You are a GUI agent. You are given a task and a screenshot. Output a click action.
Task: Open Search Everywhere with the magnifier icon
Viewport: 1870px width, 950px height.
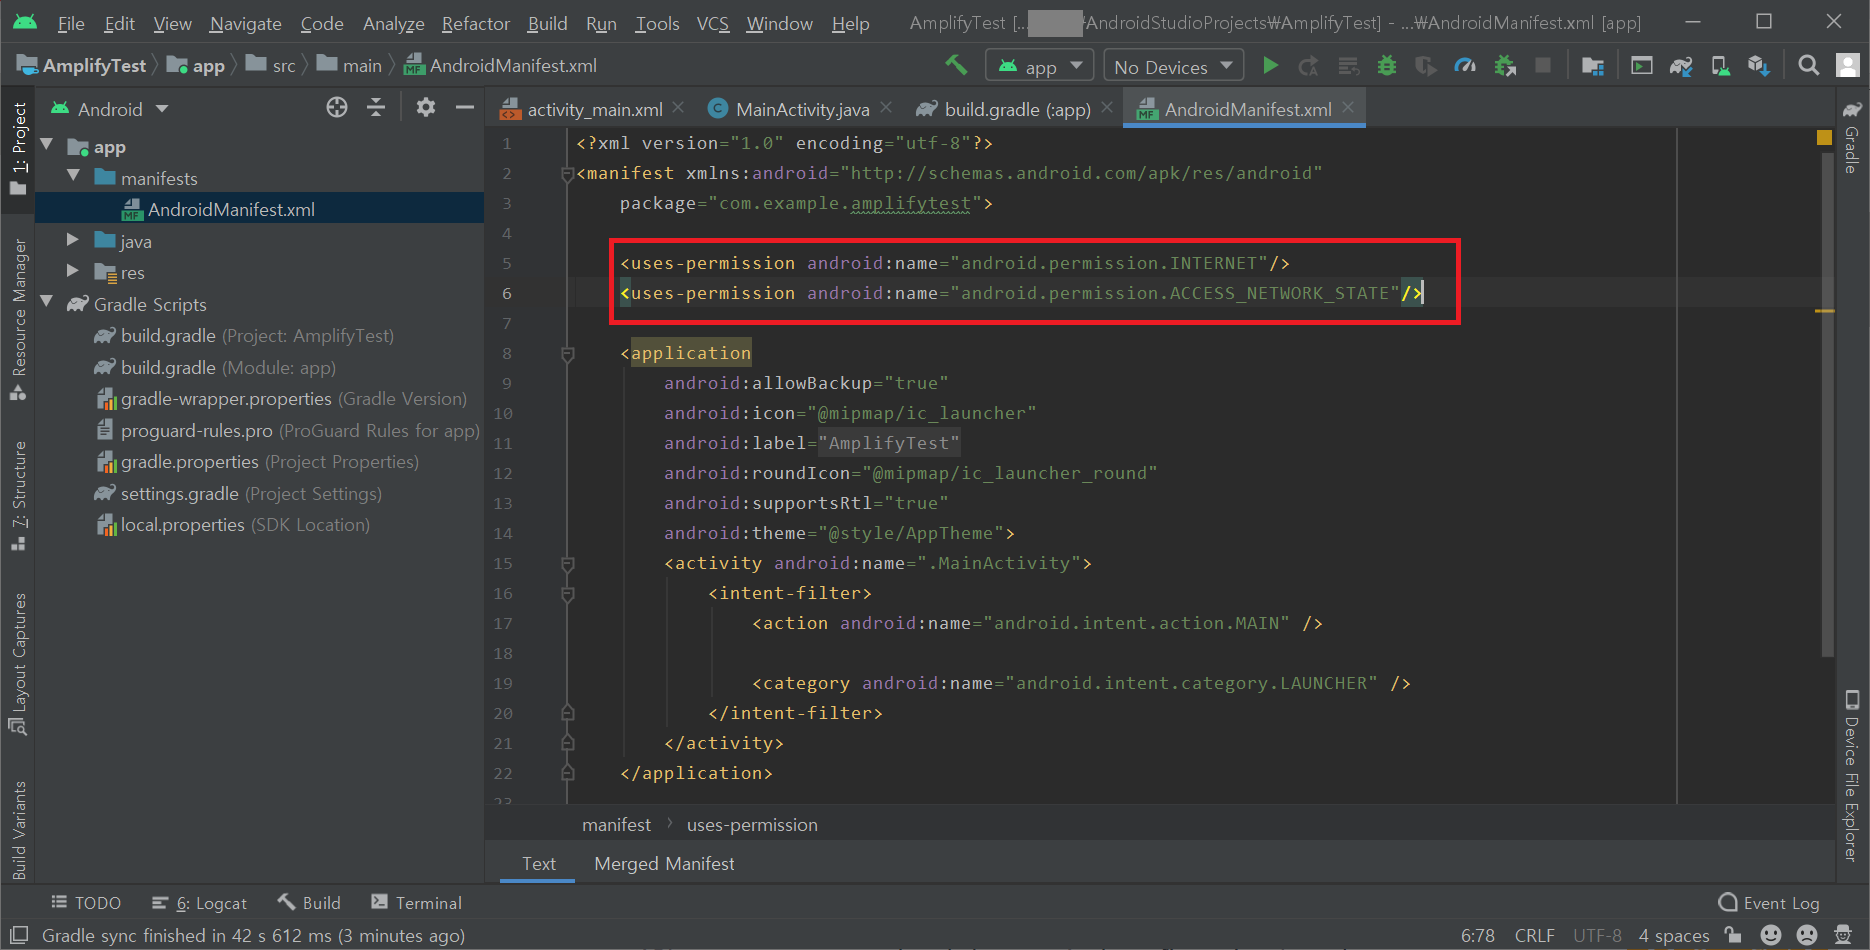point(1809,65)
